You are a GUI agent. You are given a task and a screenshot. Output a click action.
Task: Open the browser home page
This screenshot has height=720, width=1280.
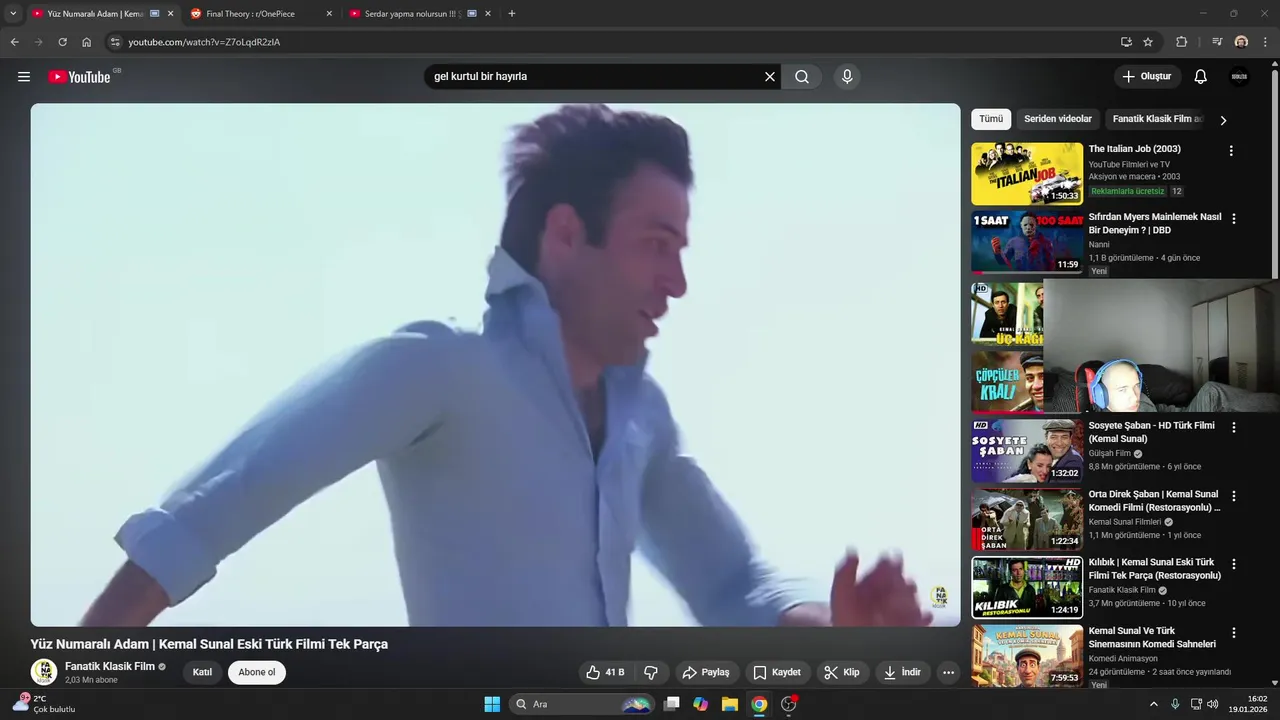[86, 42]
